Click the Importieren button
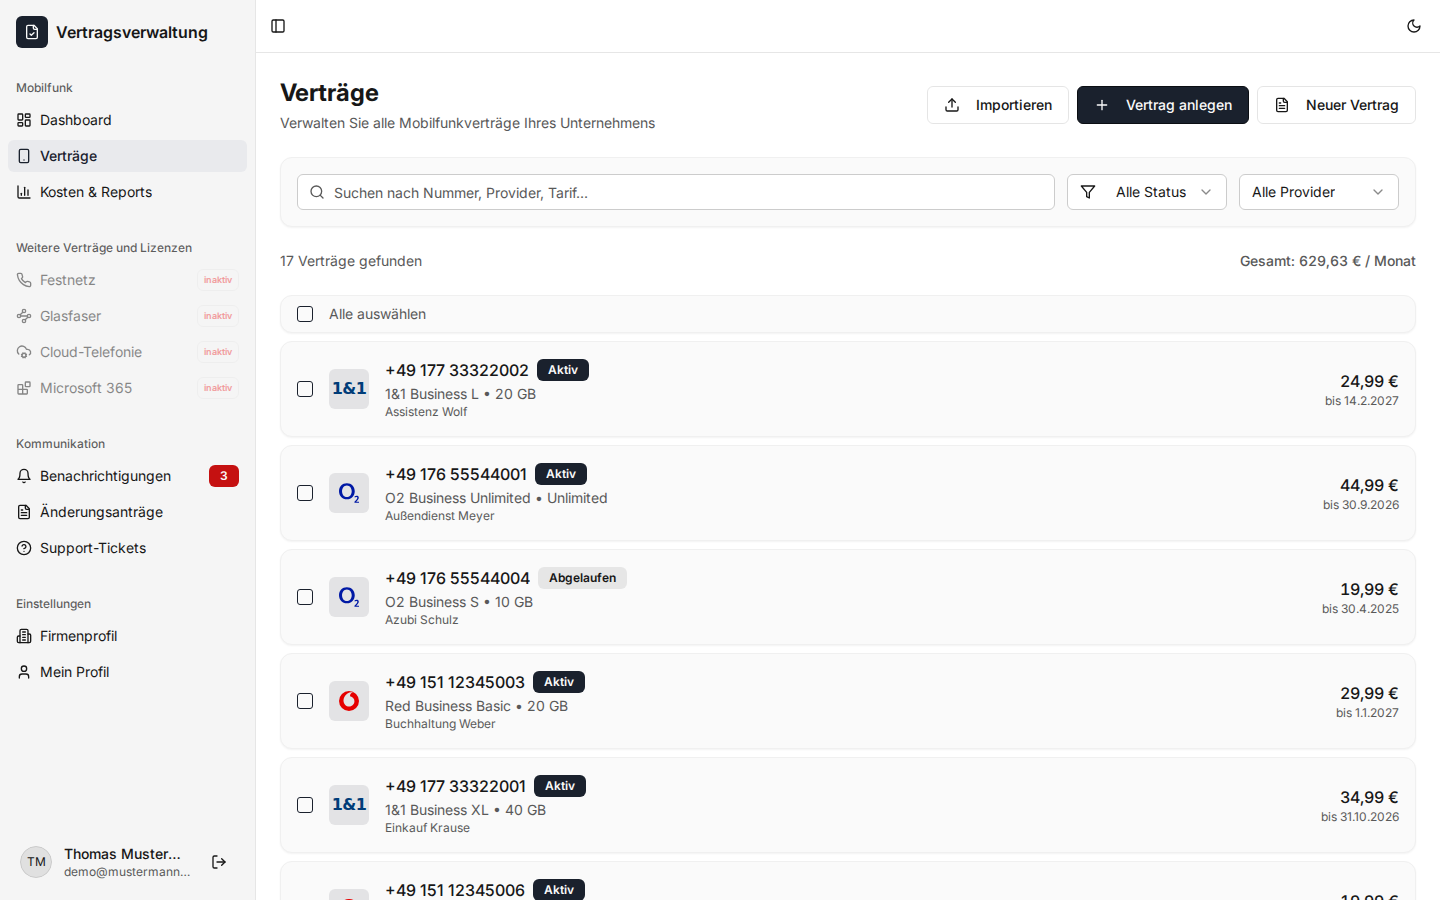Image resolution: width=1440 pixels, height=900 pixels. [x=998, y=105]
